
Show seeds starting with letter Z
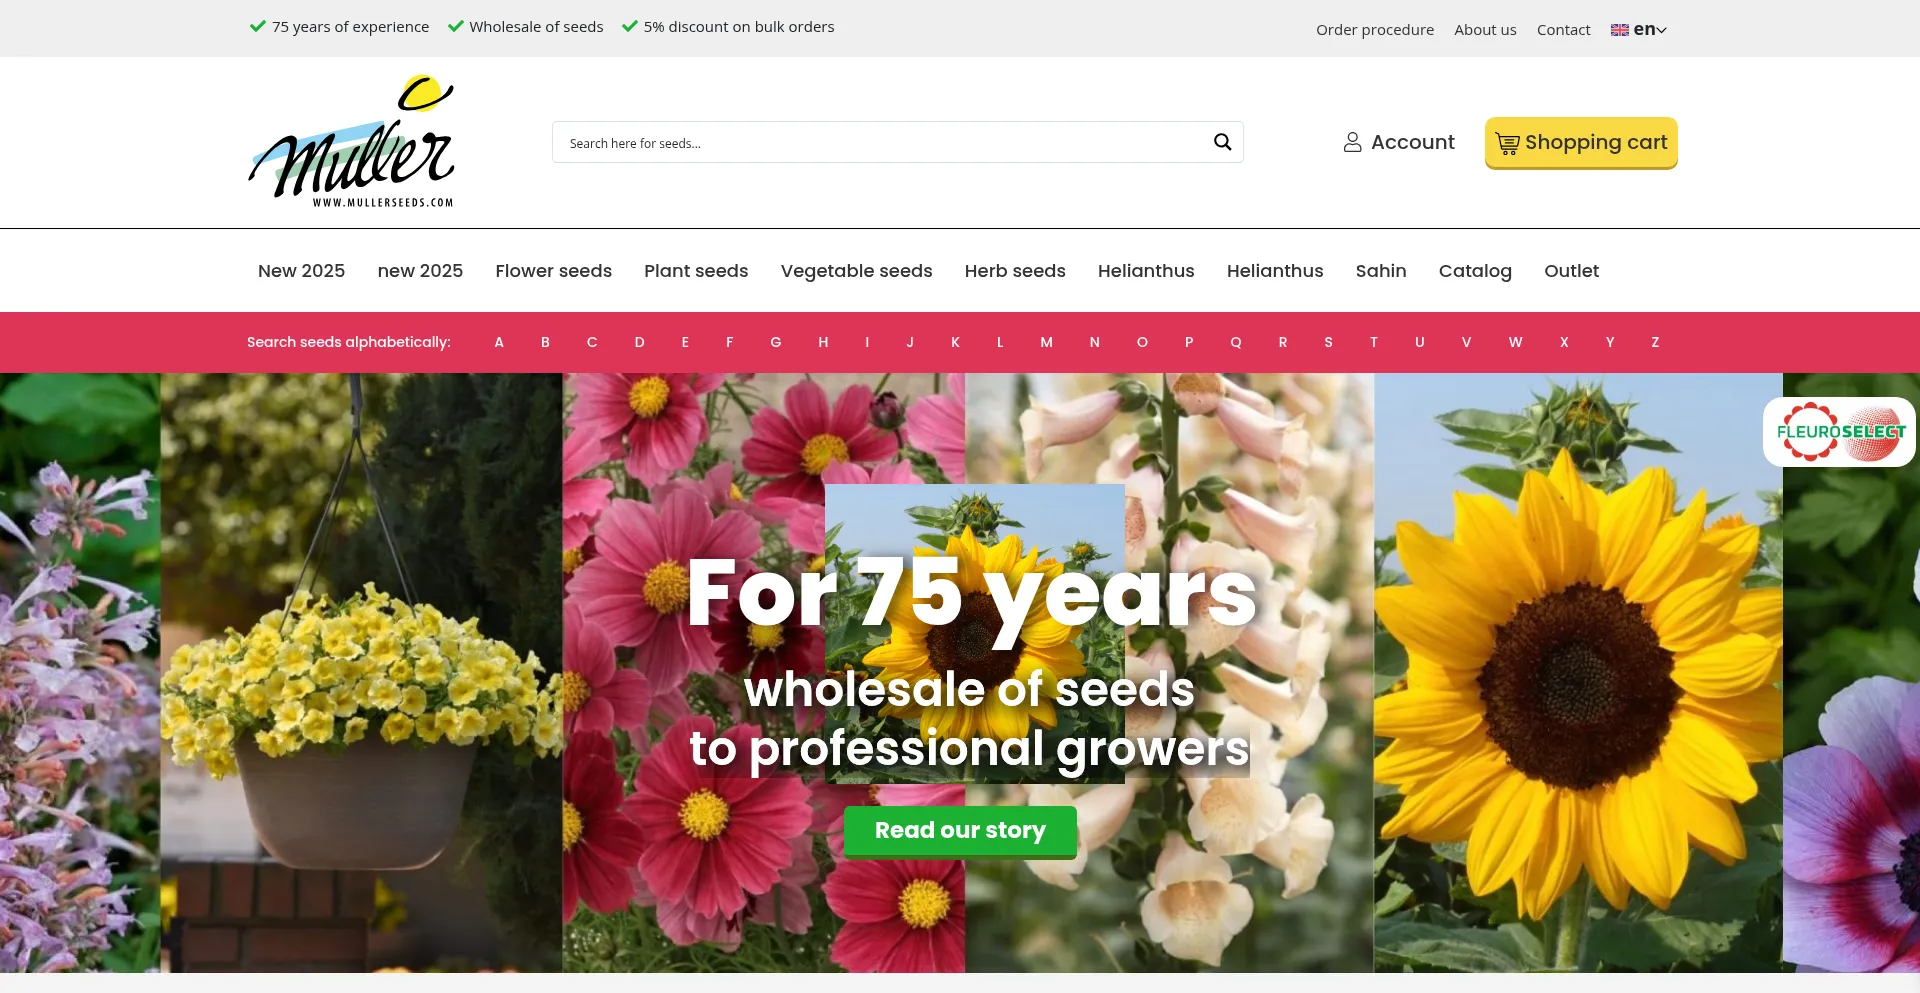click(x=1655, y=342)
